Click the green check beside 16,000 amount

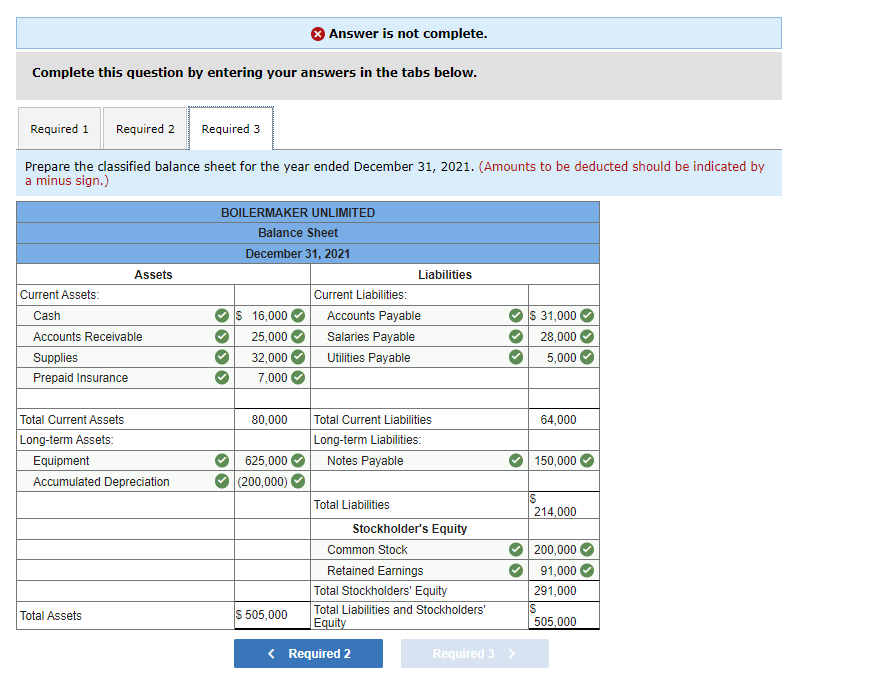tap(298, 316)
